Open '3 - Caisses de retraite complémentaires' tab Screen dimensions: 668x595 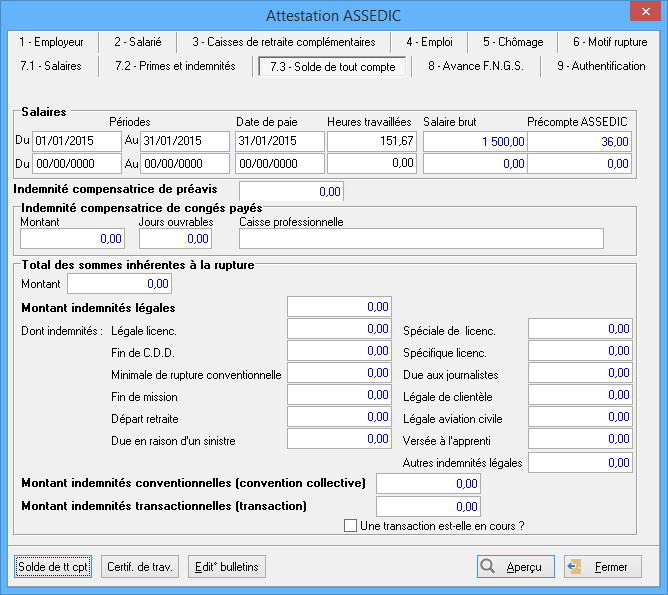(x=283, y=42)
